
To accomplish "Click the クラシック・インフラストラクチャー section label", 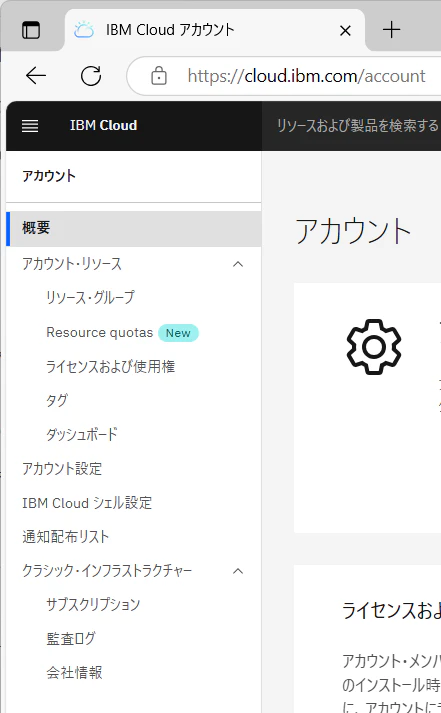I will point(107,571).
